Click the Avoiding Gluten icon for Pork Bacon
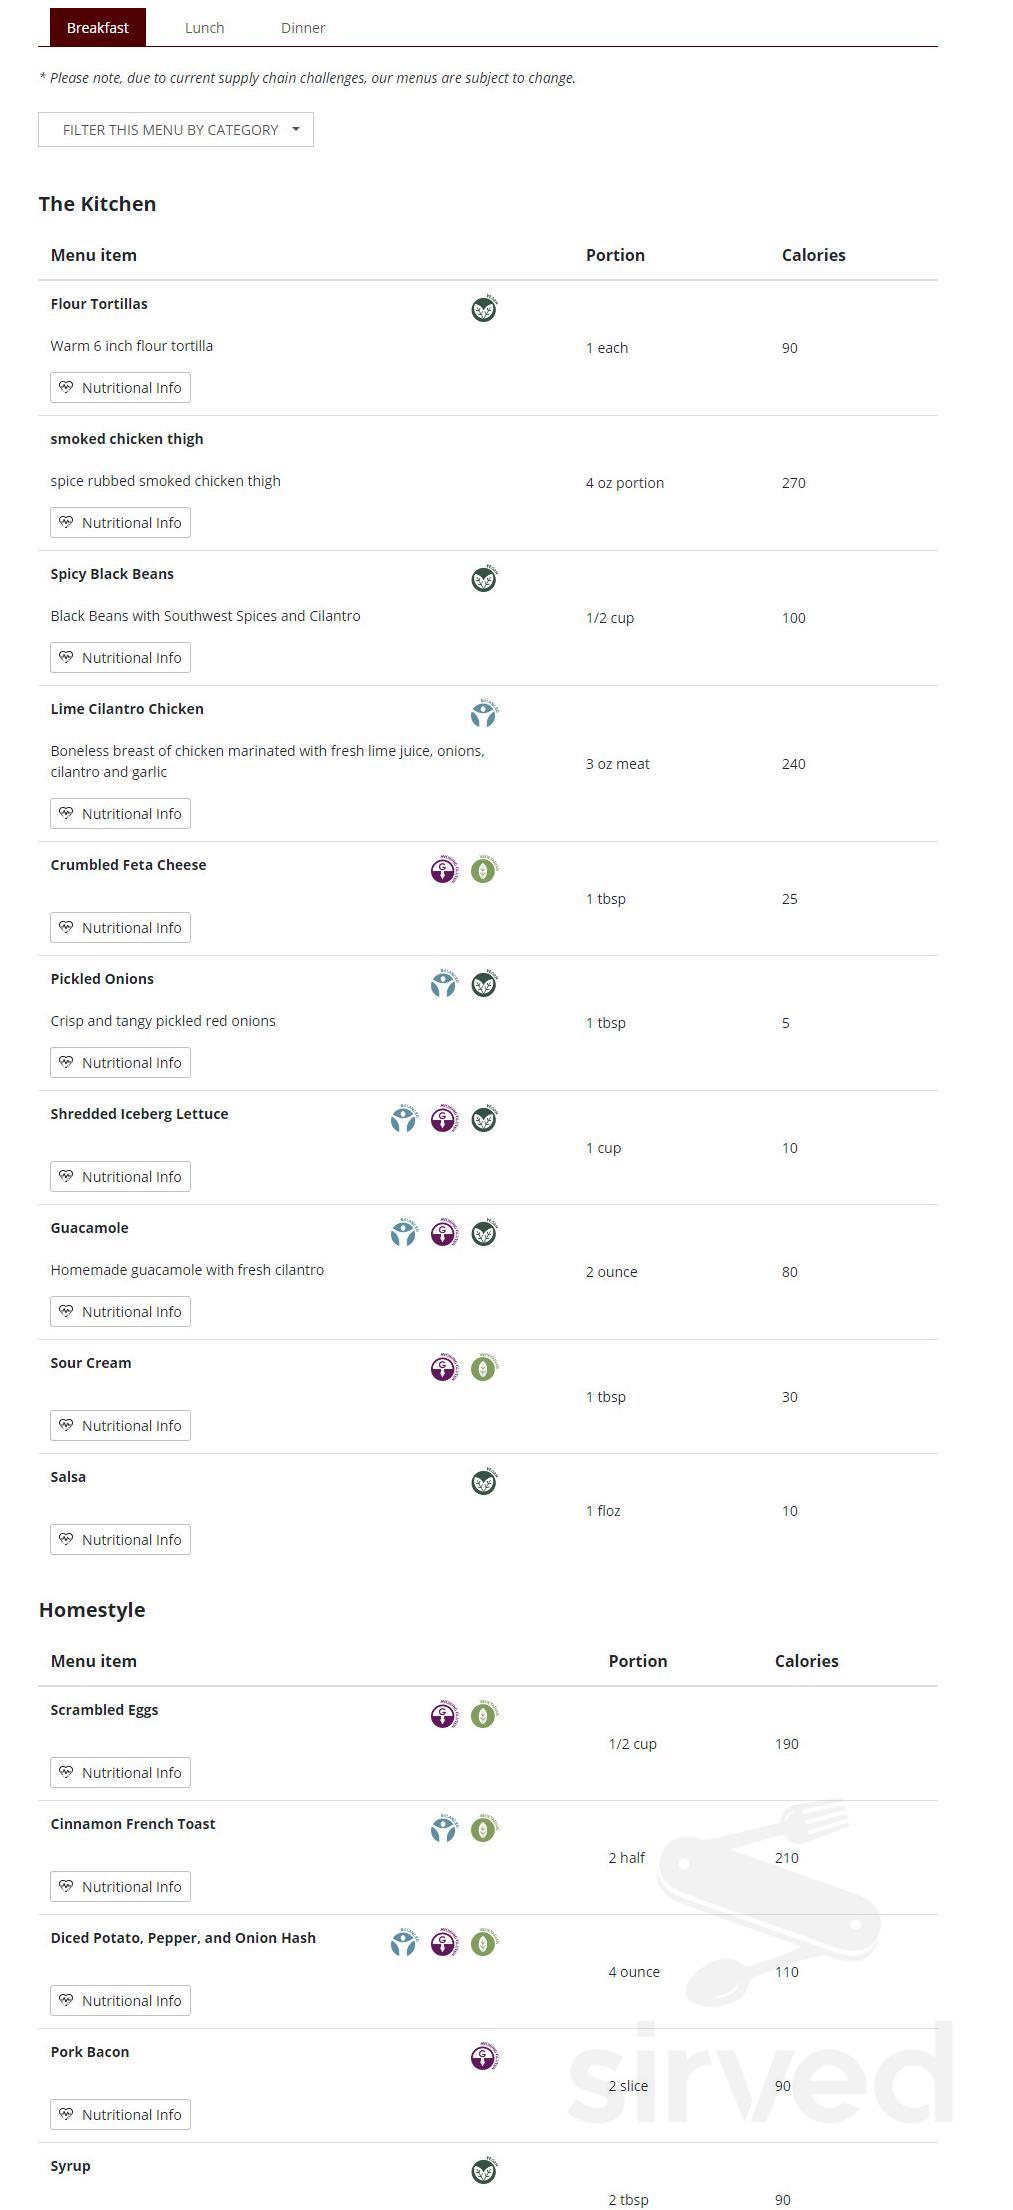This screenshot has height=2210, width=1013. (483, 2057)
